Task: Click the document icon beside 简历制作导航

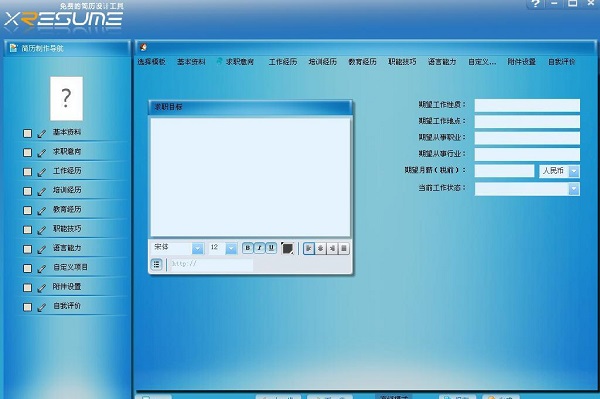Action: pyautogui.click(x=13, y=48)
